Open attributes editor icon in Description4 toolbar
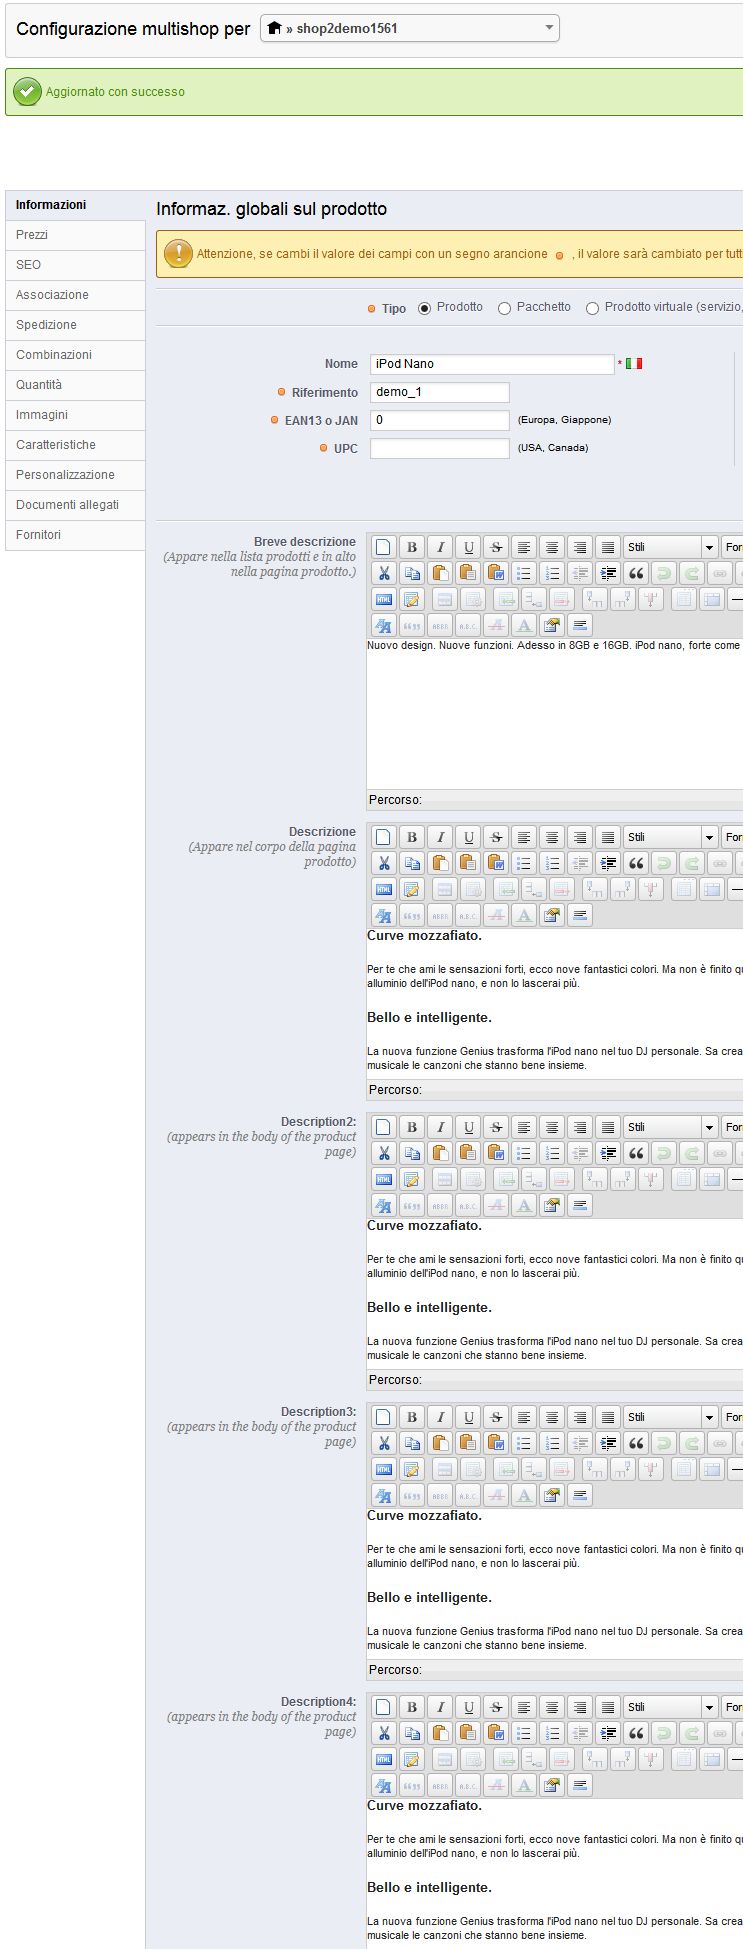This screenshot has width=743, height=1949. tap(551, 1785)
